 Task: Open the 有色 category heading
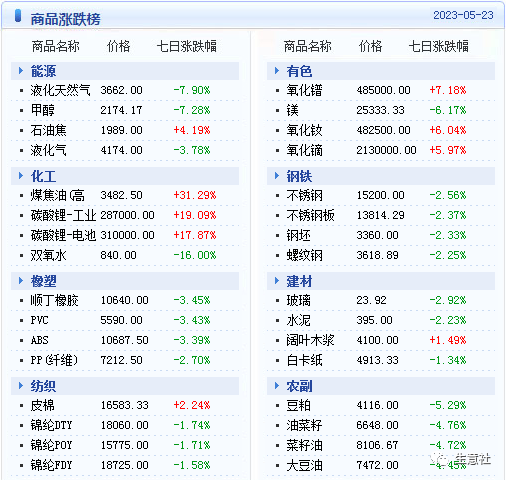tap(299, 71)
